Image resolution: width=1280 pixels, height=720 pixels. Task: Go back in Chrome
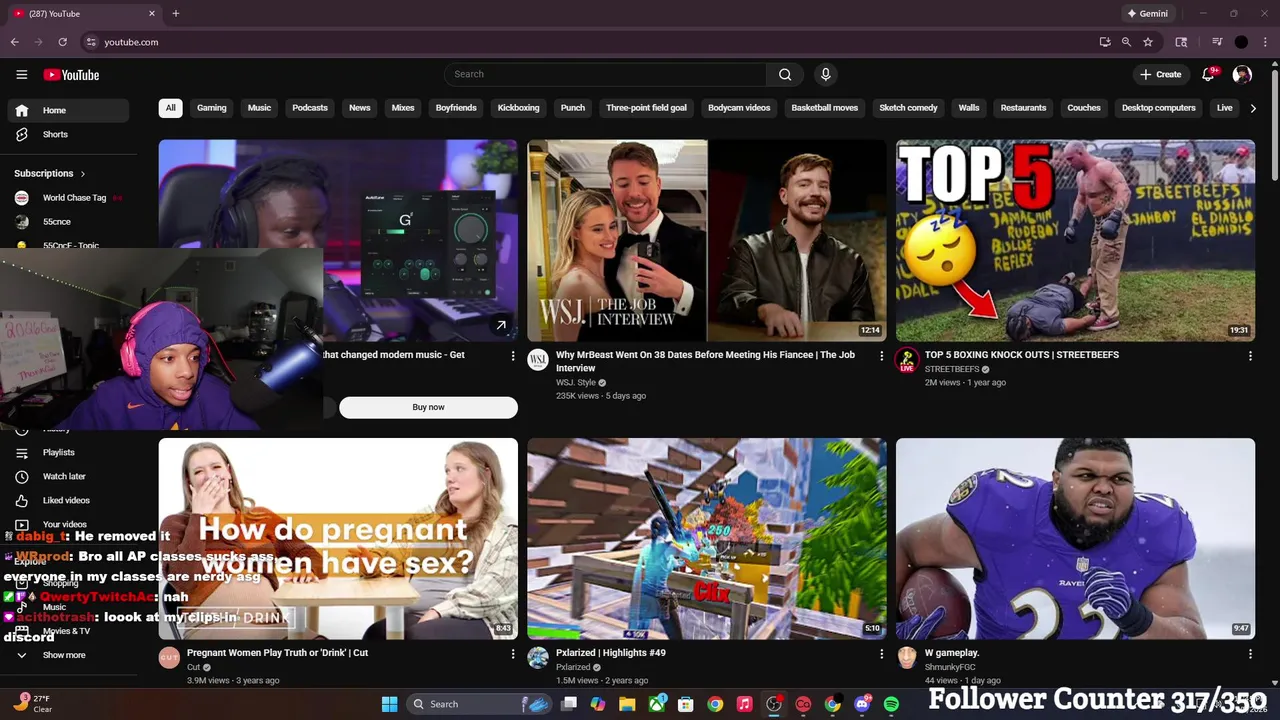(14, 42)
